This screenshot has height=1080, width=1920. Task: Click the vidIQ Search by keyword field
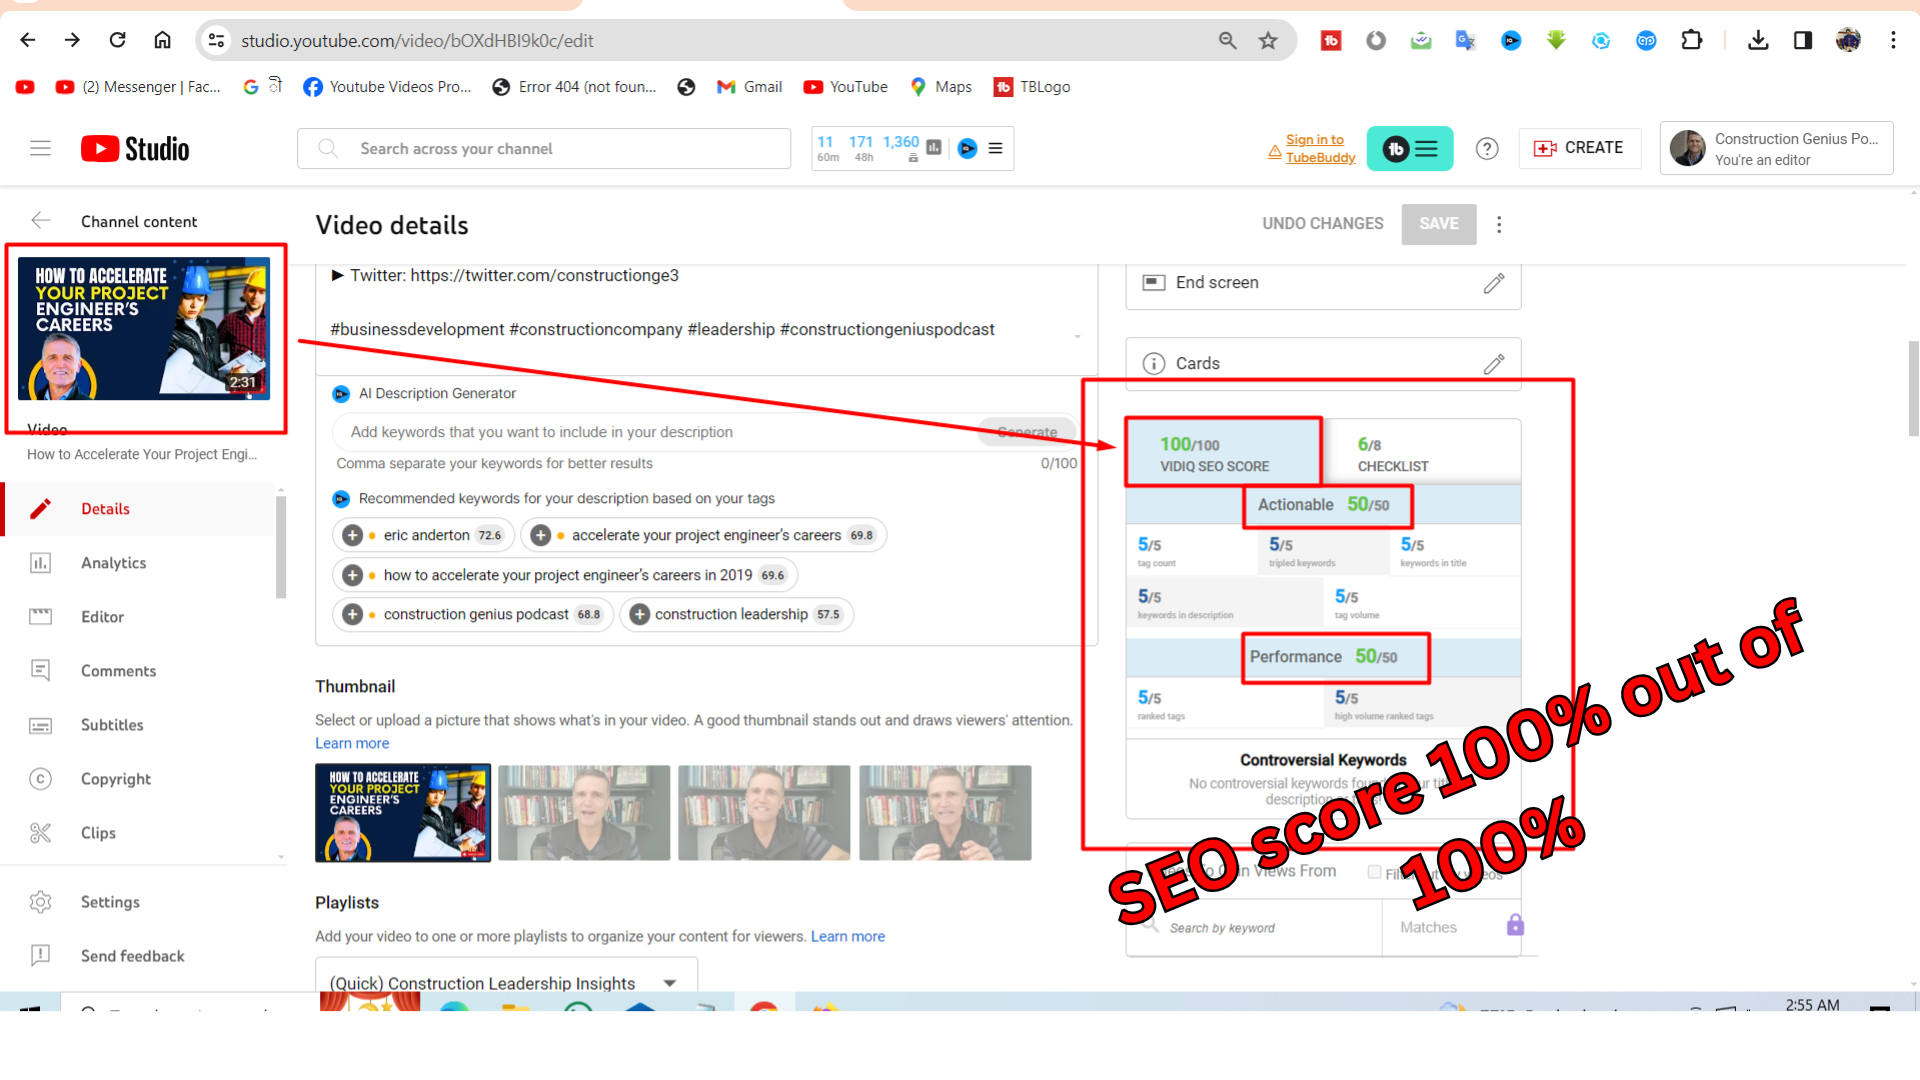pos(1255,928)
